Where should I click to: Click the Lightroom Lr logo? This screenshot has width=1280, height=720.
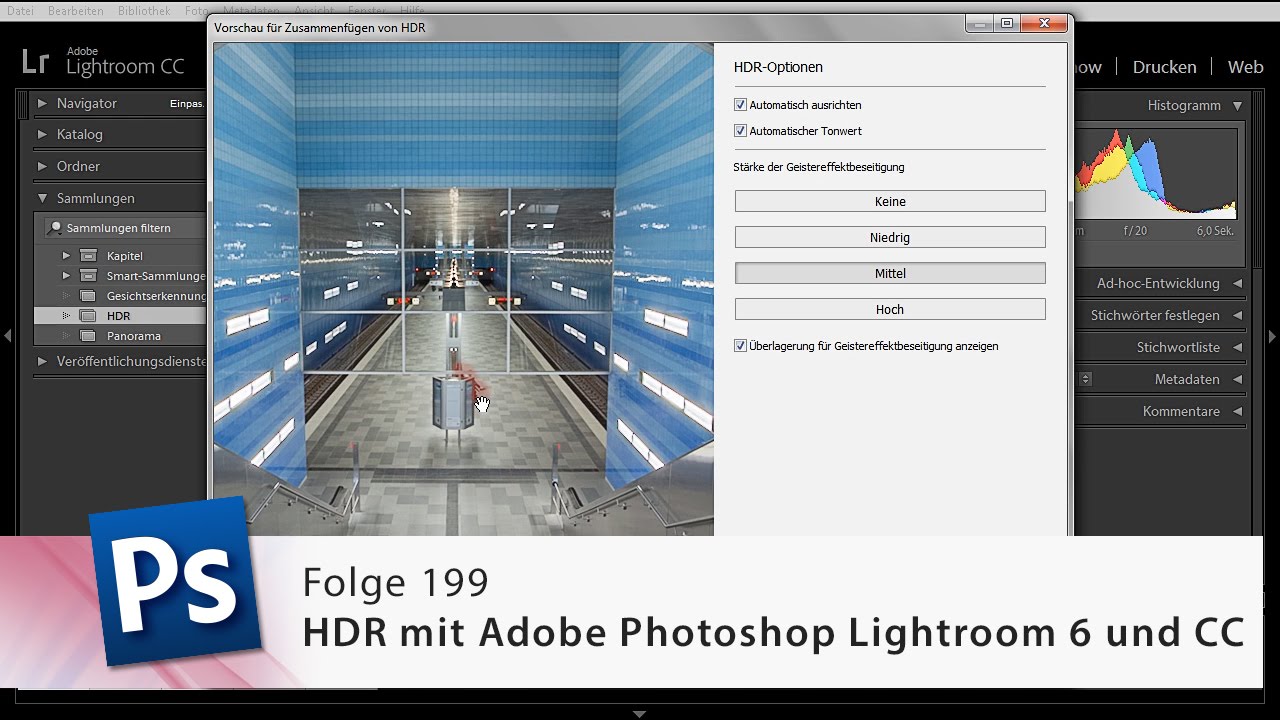coord(35,62)
